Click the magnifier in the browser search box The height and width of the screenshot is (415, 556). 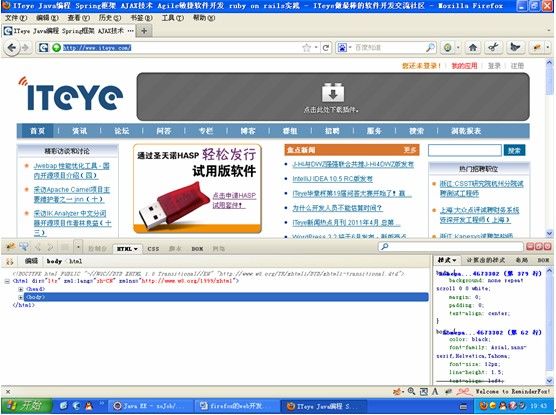click(x=430, y=48)
